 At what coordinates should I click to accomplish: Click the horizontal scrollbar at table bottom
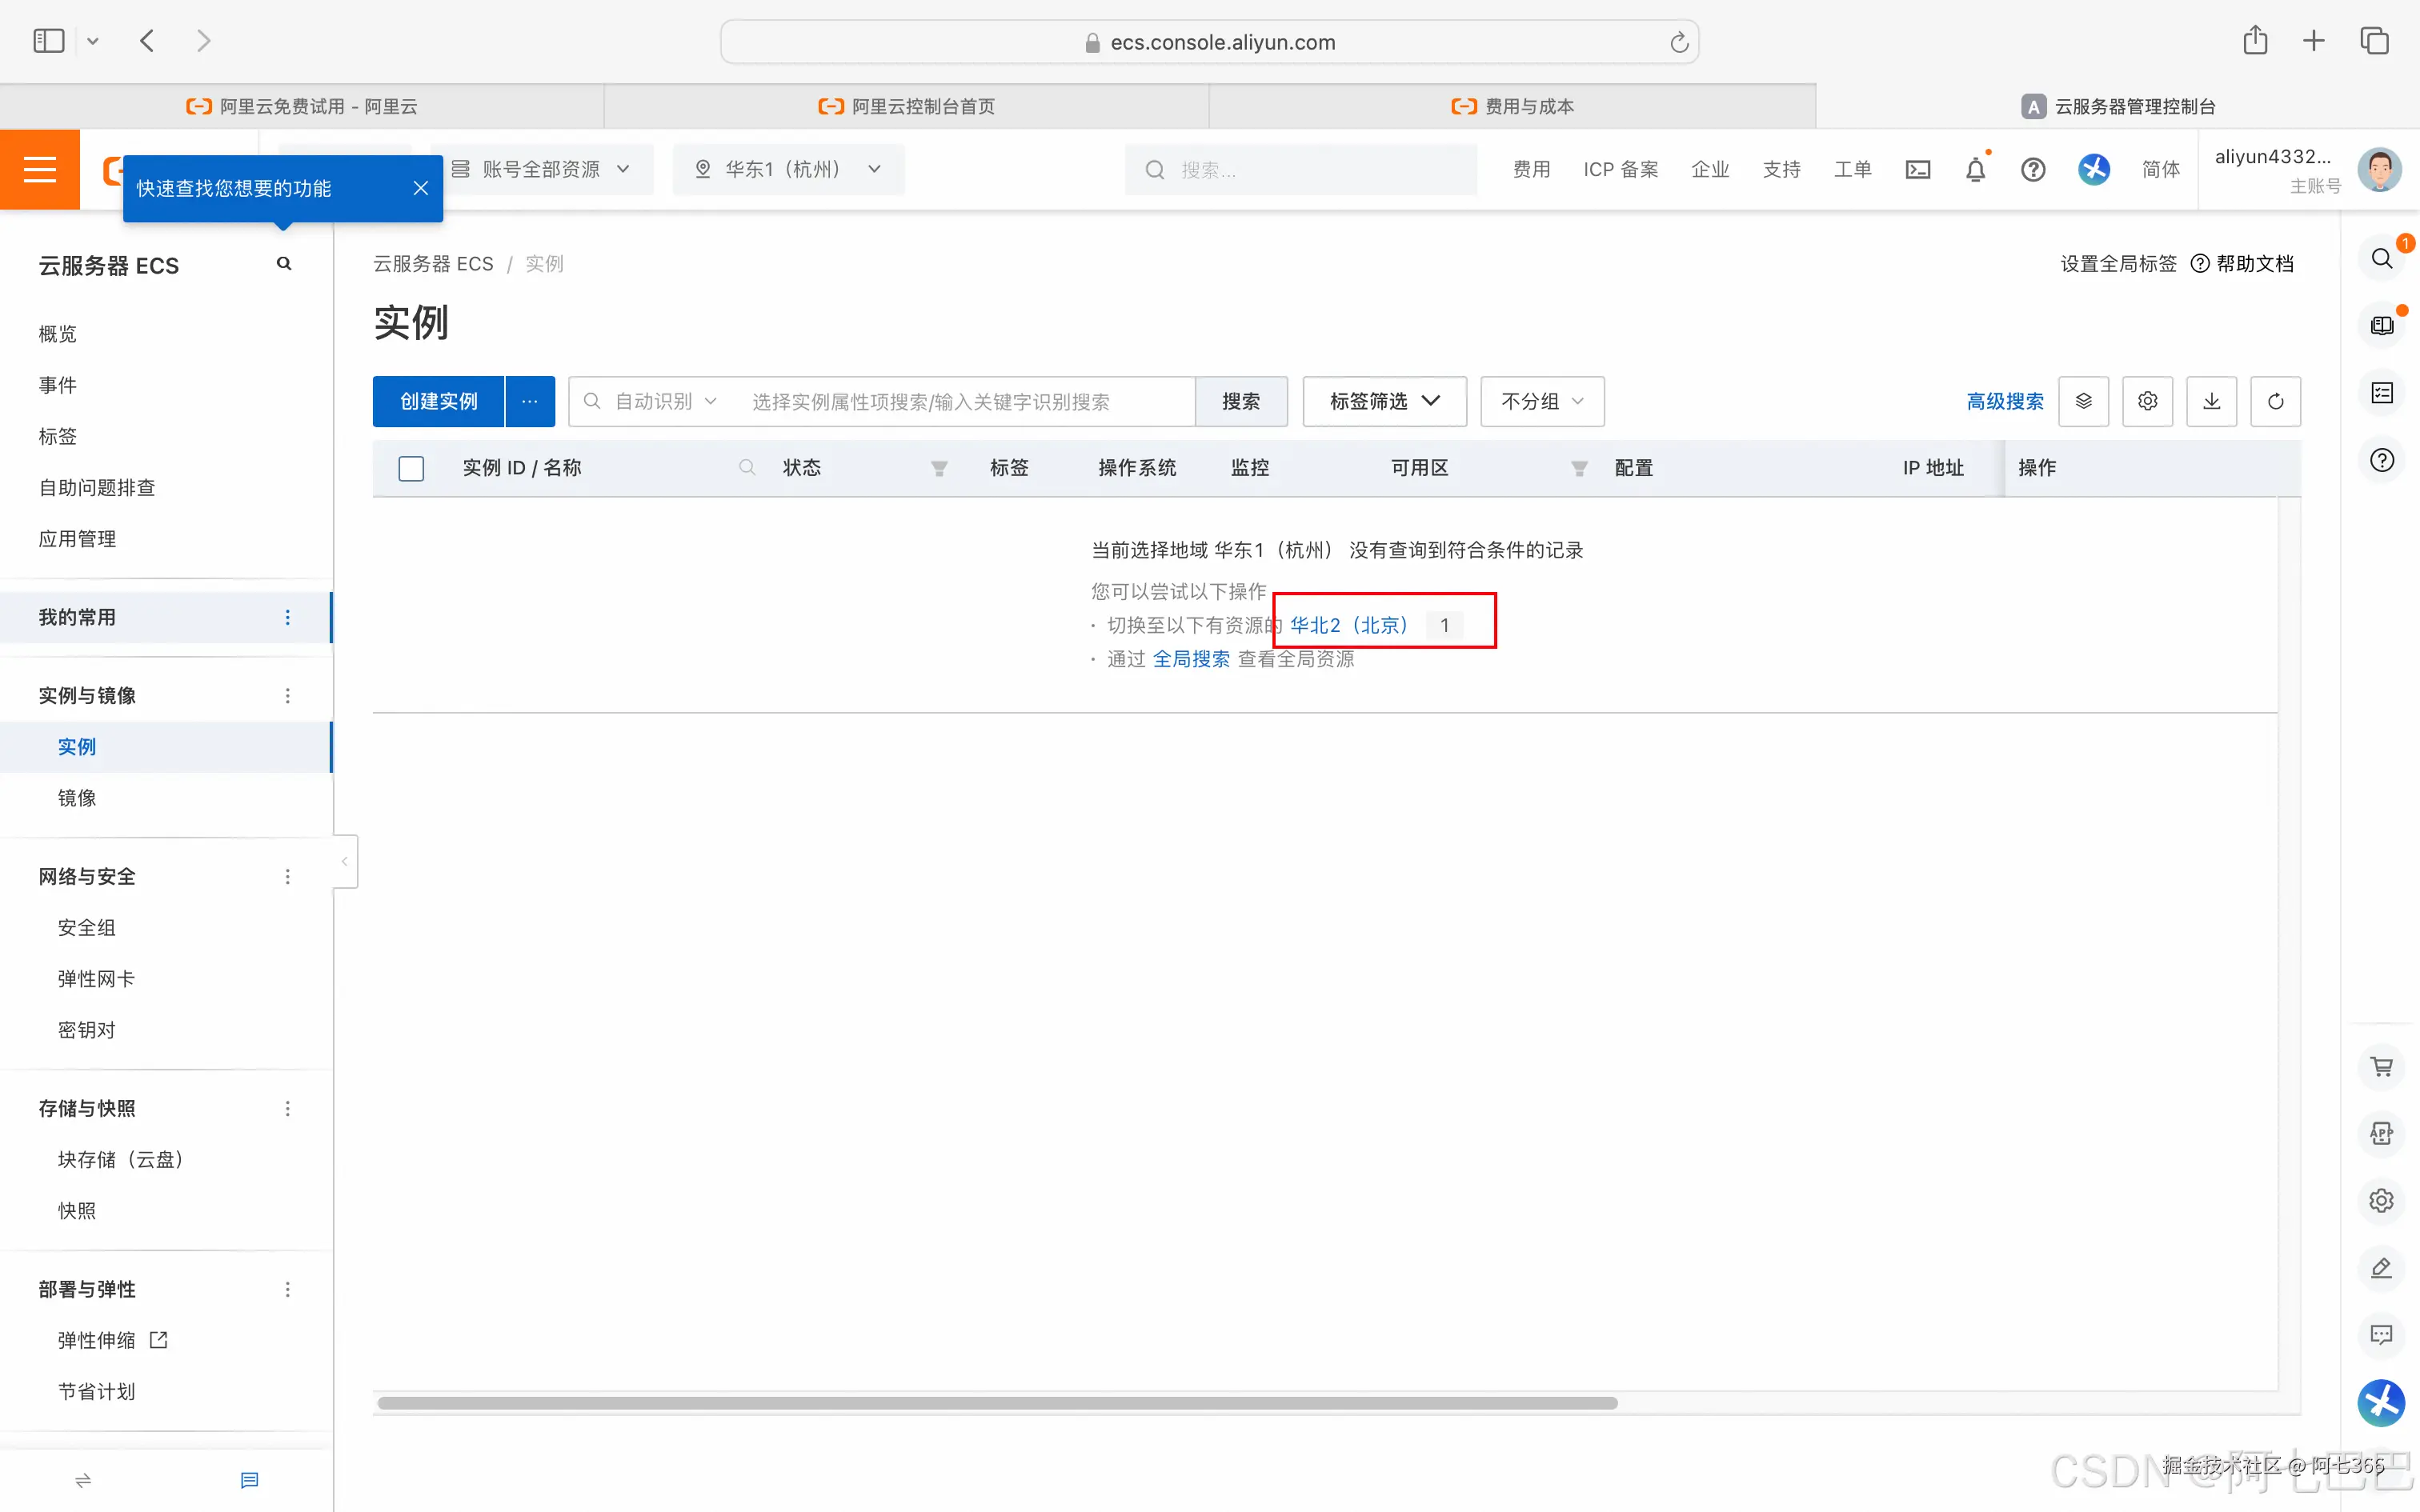(996, 1403)
